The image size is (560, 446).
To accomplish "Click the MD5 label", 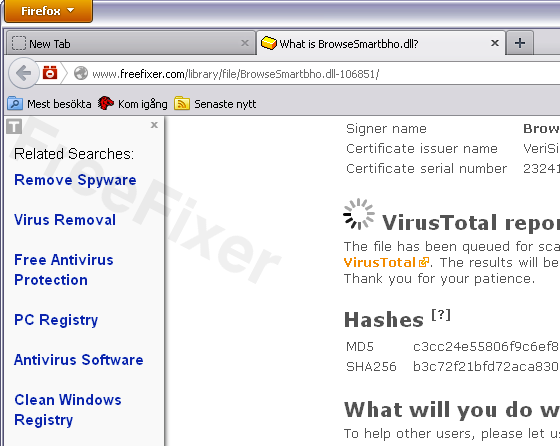I will pyautogui.click(x=360, y=347).
